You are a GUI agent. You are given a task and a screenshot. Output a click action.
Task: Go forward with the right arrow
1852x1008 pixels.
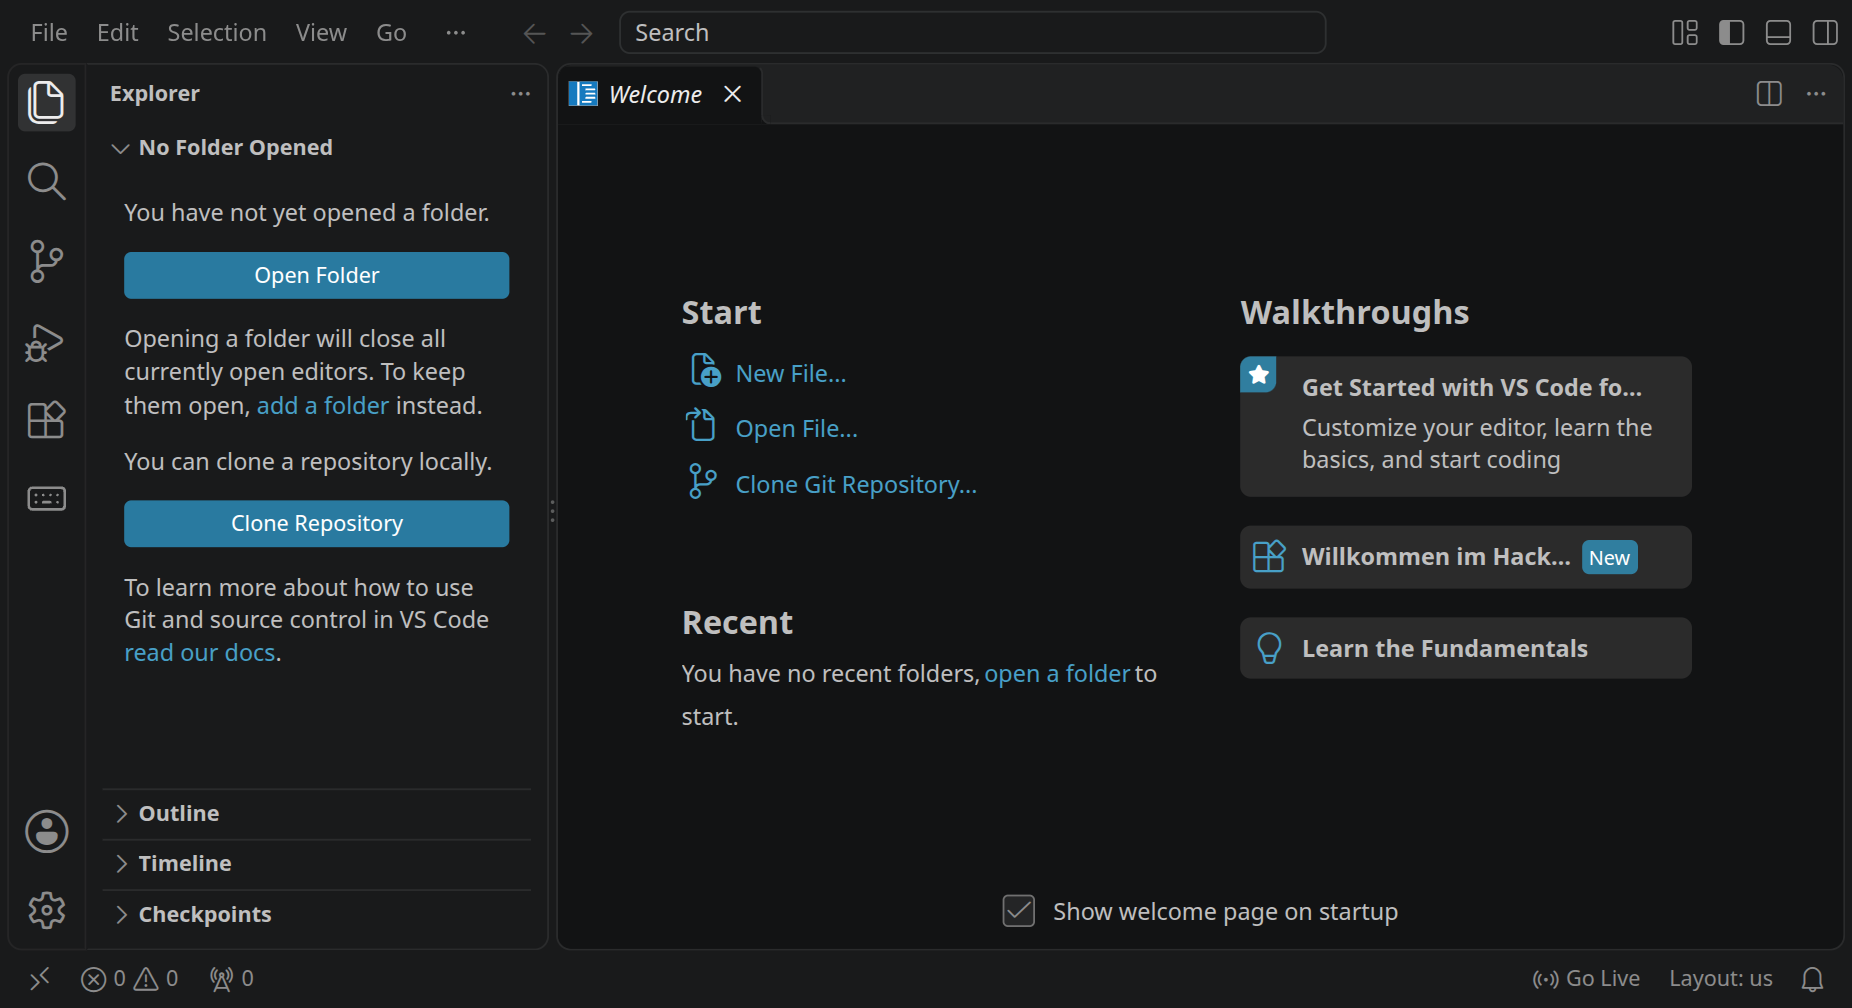pyautogui.click(x=581, y=34)
